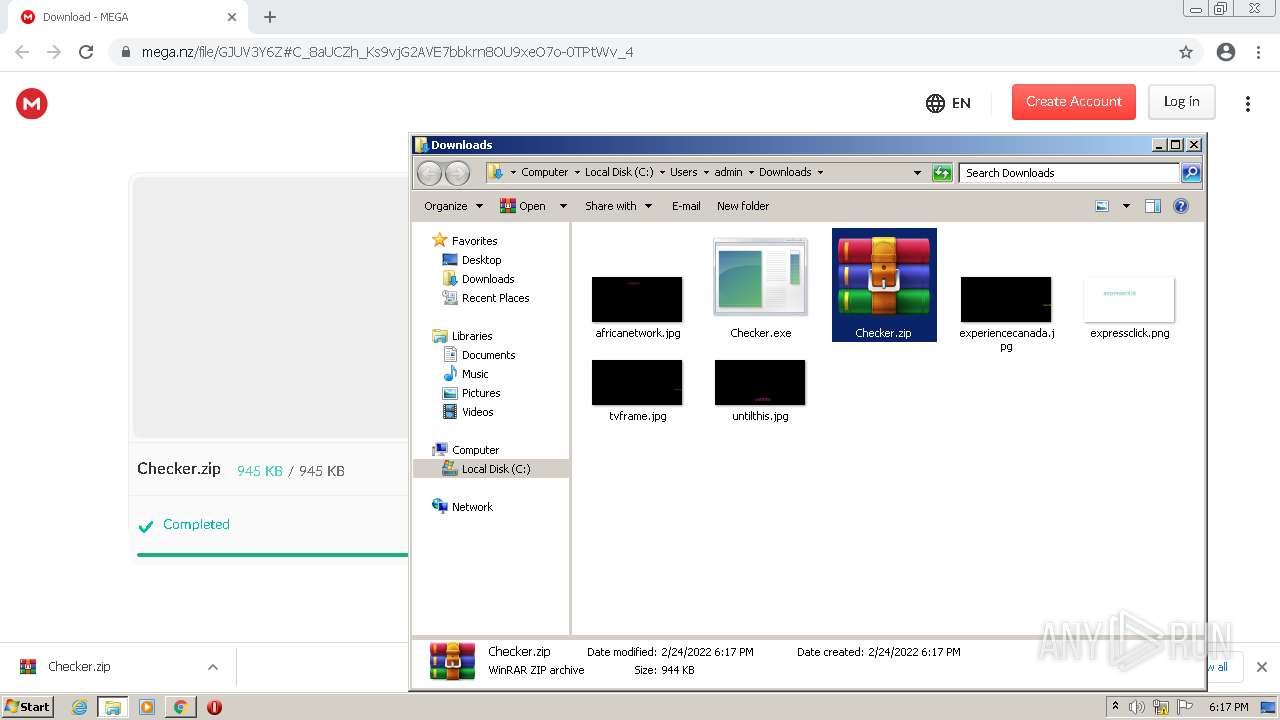The height and width of the screenshot is (720, 1280).
Task: Open media player taskbar icon
Action: click(147, 707)
